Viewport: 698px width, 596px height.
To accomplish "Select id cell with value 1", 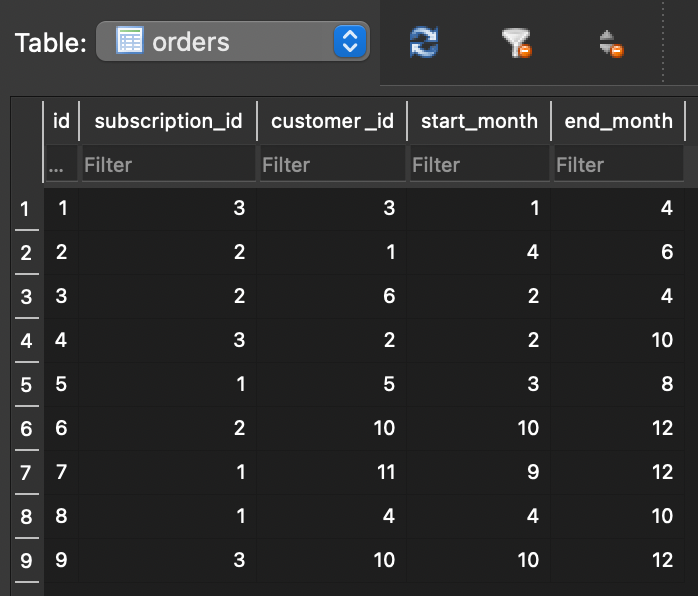I will (x=61, y=208).
